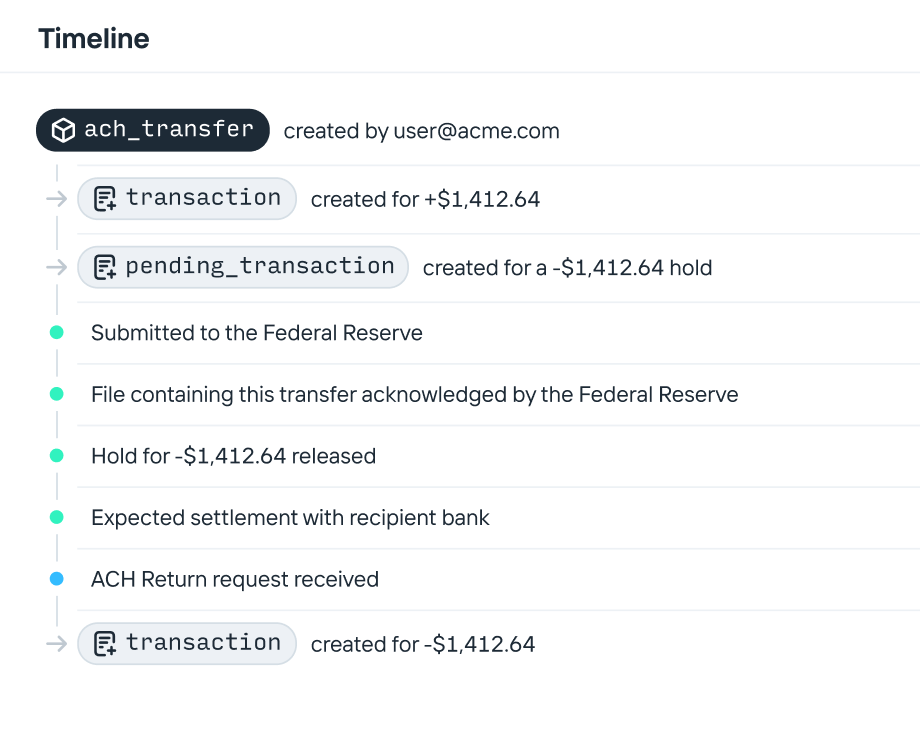Click the pending_transaction receipt icon
This screenshot has height=740, width=920.
point(105,267)
